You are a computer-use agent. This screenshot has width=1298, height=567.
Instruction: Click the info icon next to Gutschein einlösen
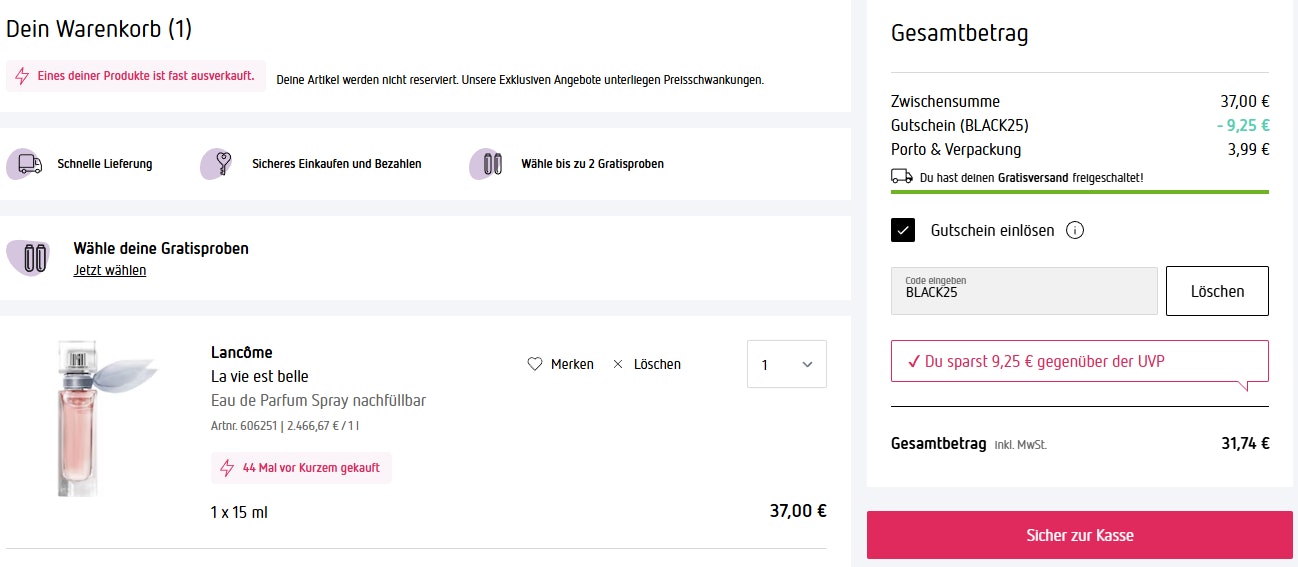tap(1075, 231)
